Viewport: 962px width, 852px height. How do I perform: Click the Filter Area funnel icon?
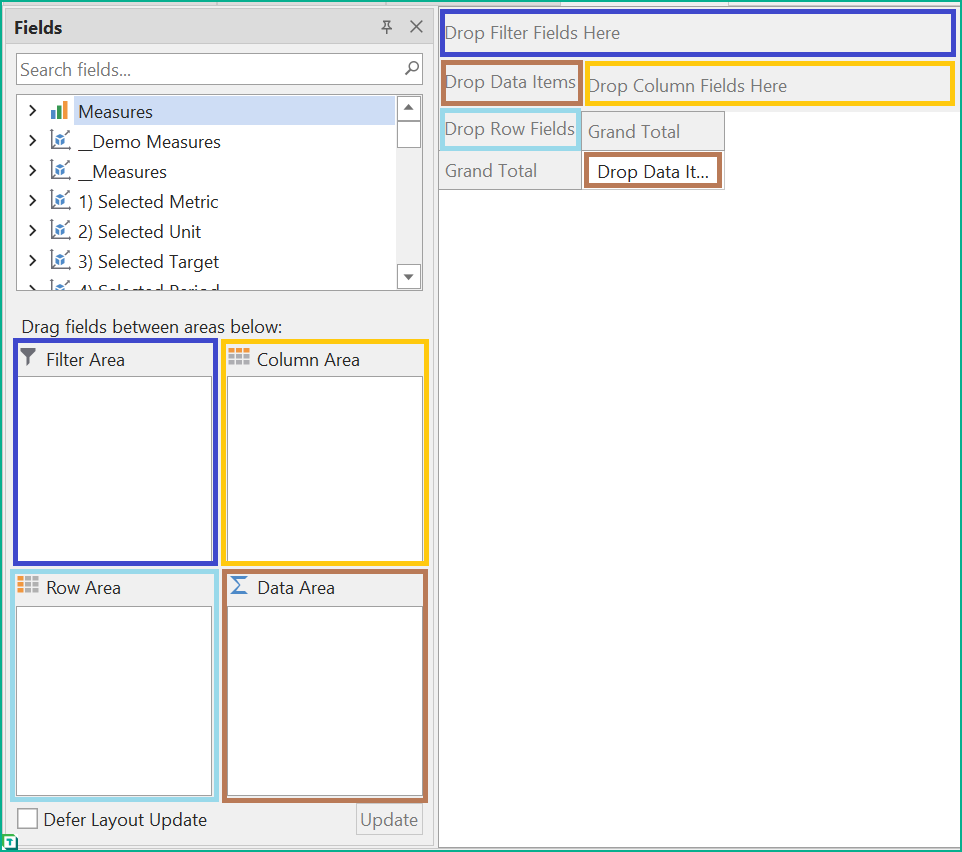pos(29,358)
